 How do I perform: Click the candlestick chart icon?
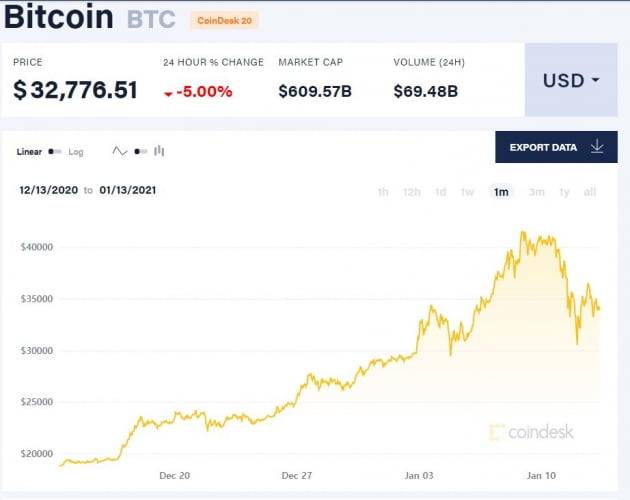click(159, 152)
